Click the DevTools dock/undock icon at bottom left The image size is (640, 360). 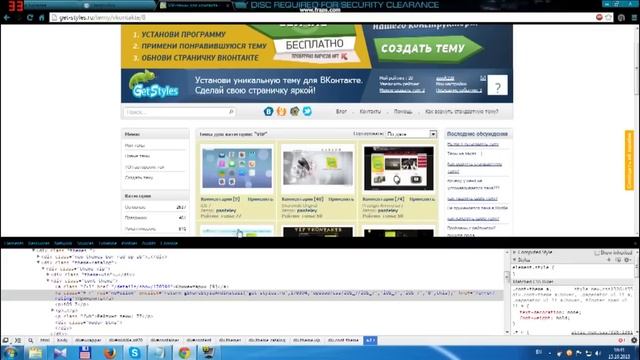point(5,340)
